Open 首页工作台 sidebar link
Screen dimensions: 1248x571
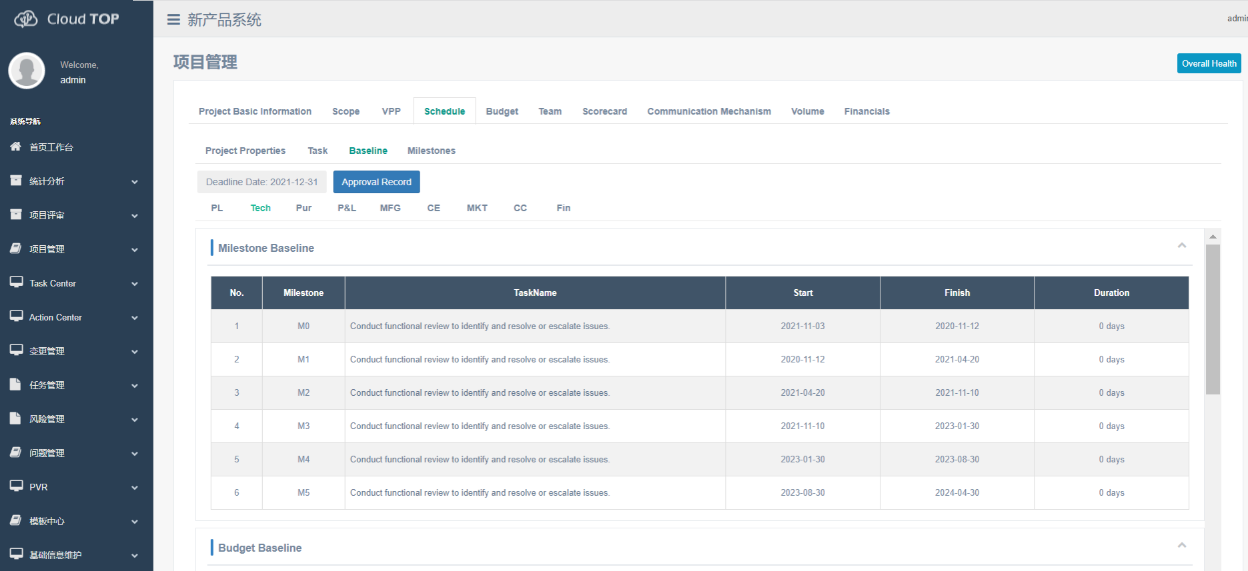(51, 147)
